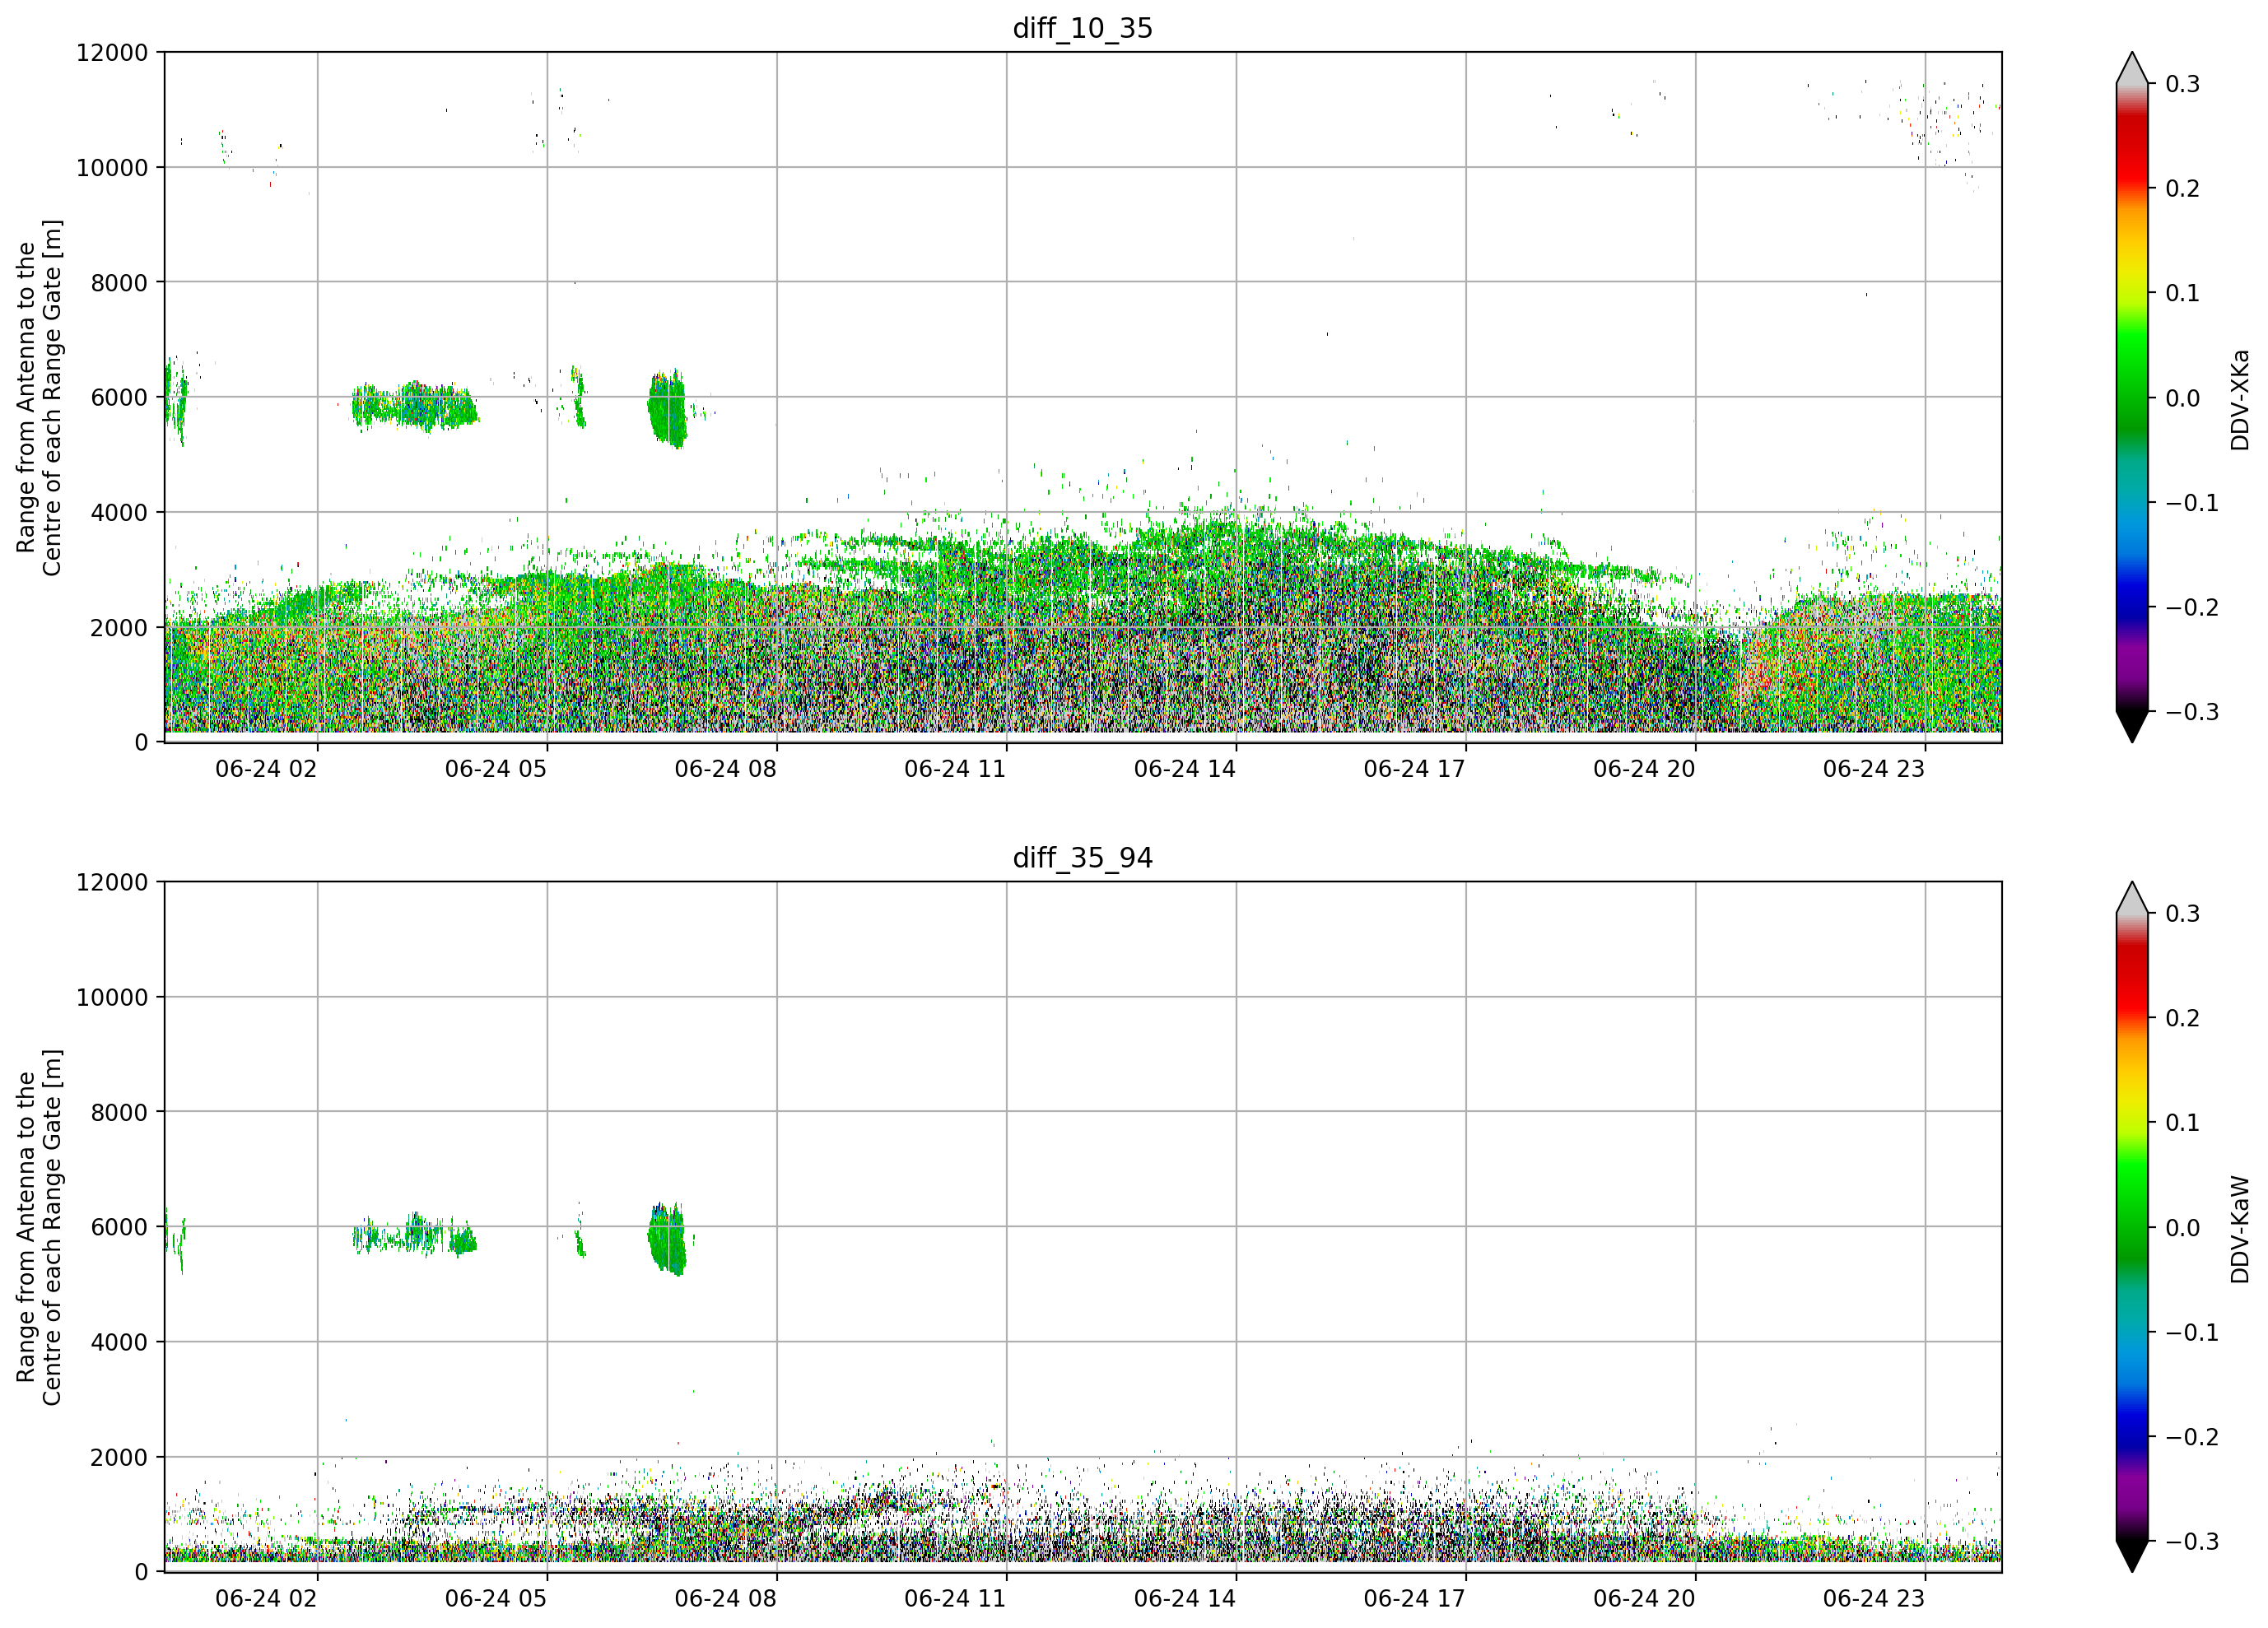Click '06-24 05' tick label under diff_35_94

pyautogui.click(x=496, y=1599)
